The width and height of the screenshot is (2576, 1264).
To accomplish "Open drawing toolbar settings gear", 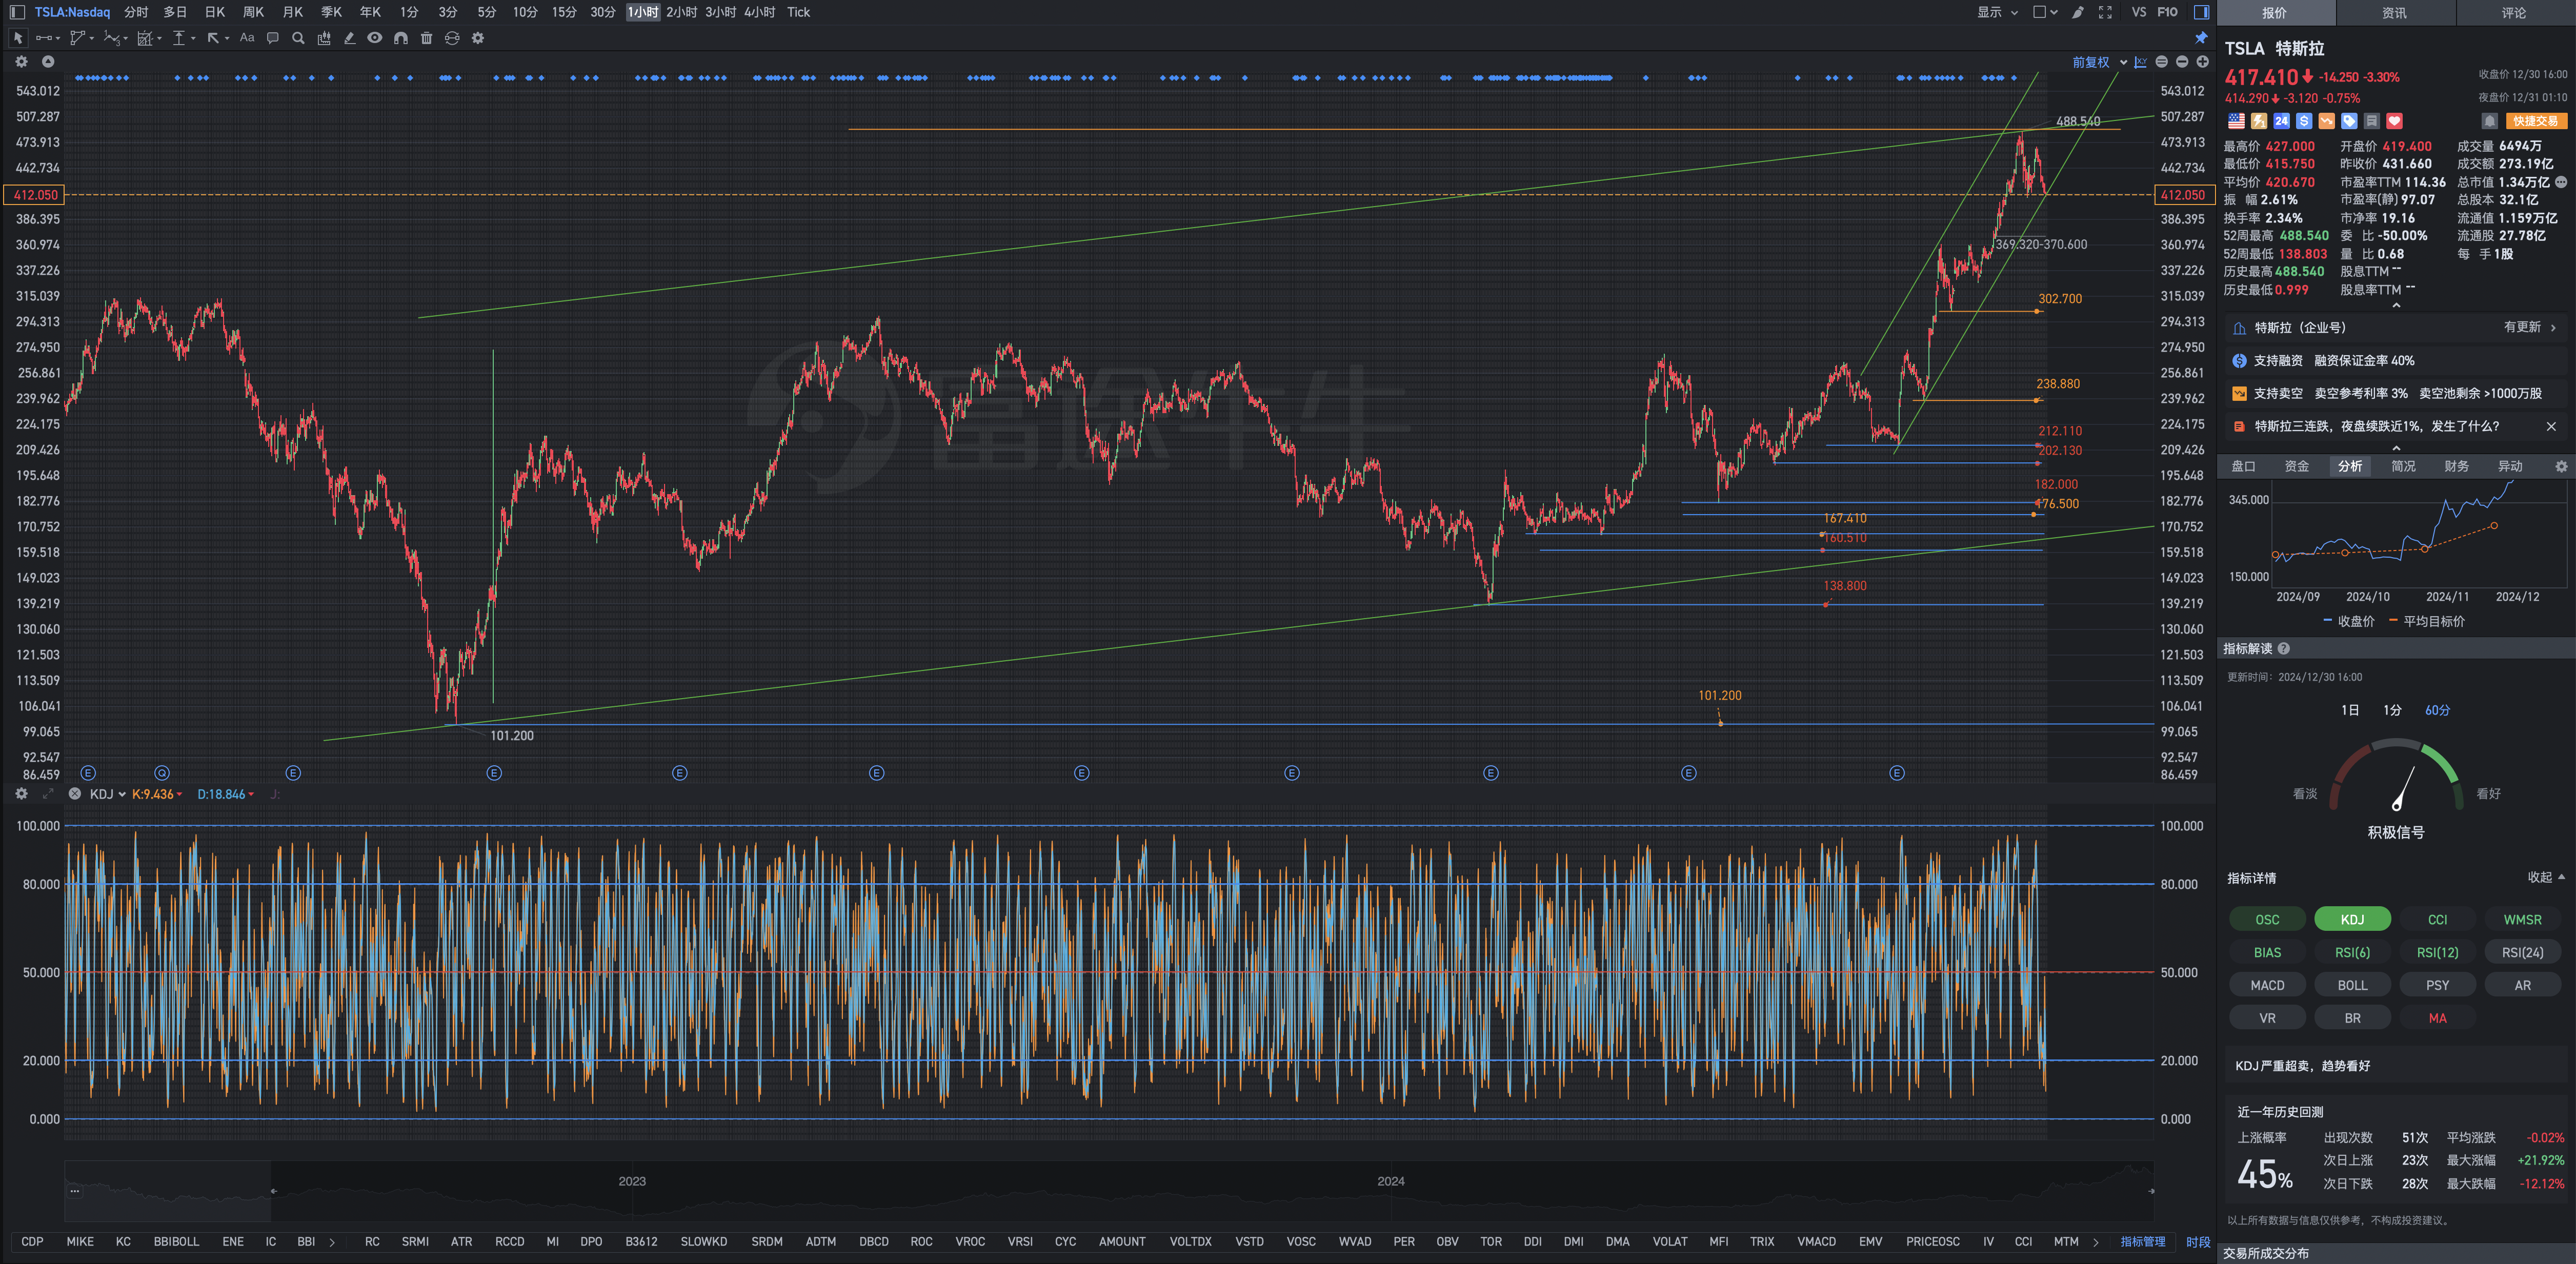I will (x=478, y=38).
